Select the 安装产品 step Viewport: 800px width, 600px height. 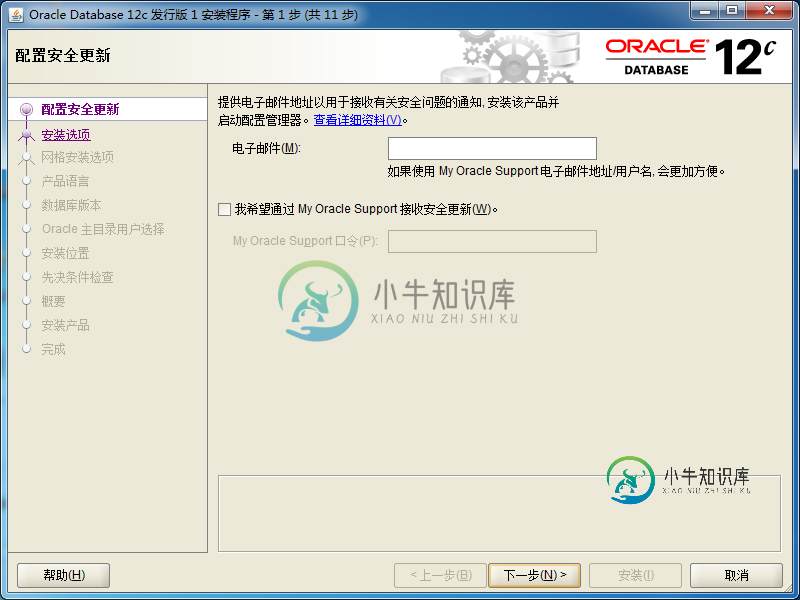coord(65,325)
